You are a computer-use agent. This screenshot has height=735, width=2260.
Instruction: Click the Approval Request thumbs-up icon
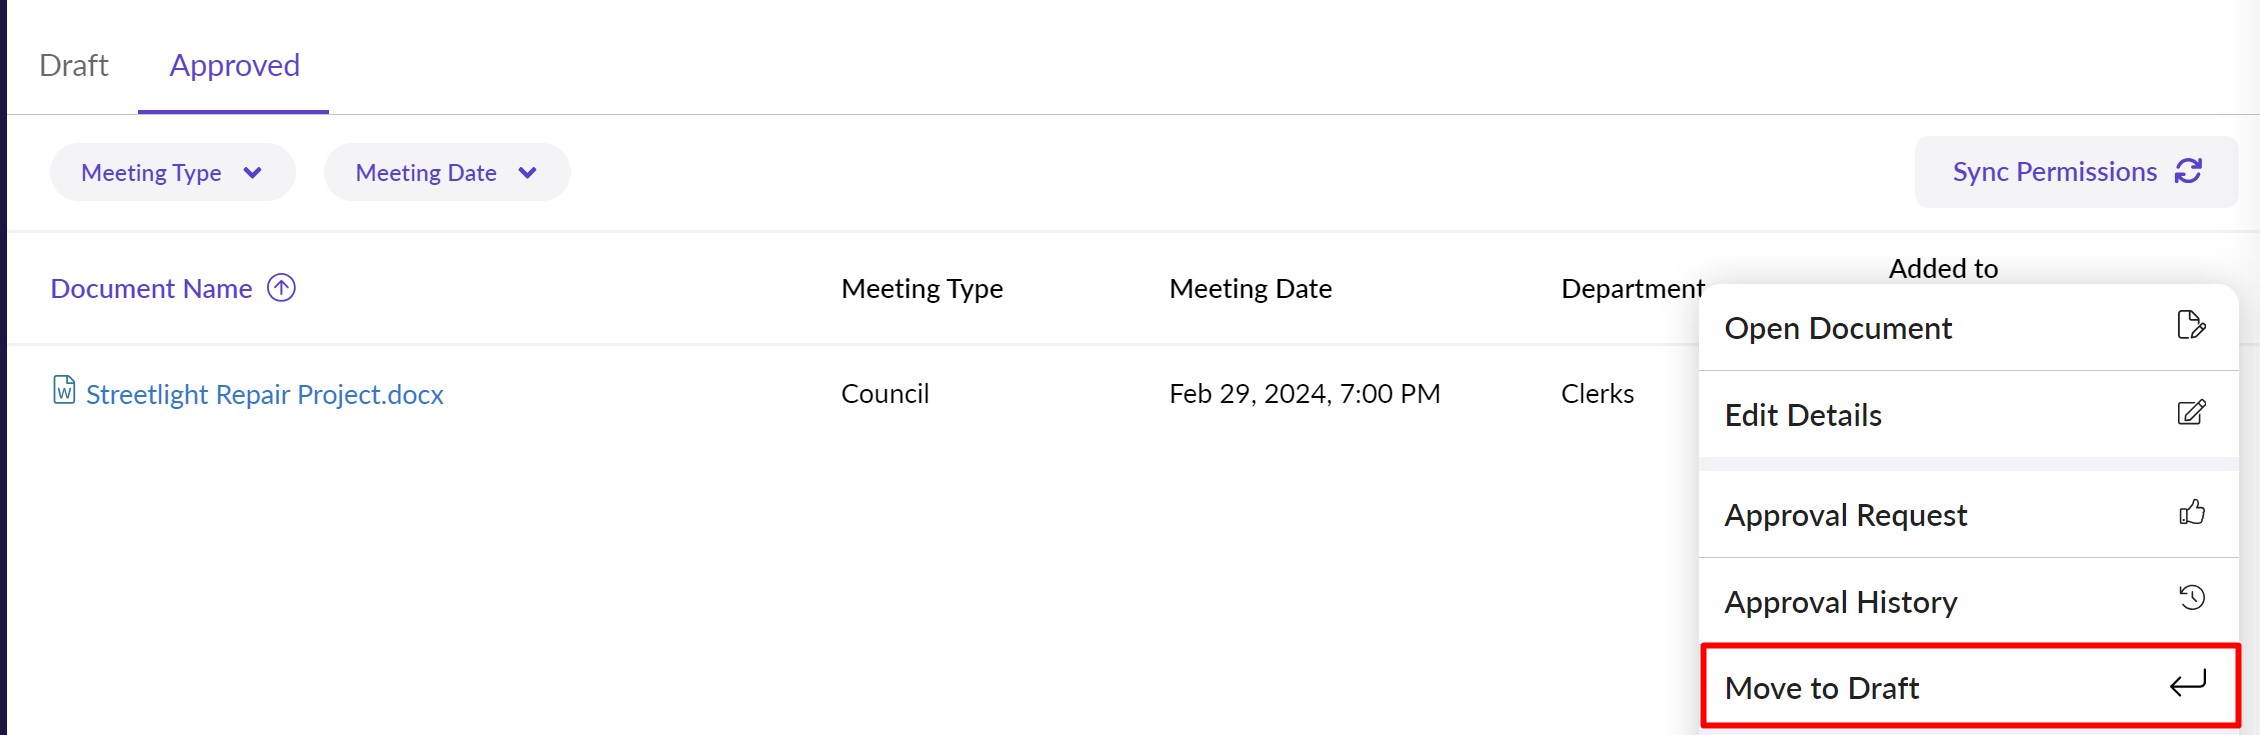2191,512
